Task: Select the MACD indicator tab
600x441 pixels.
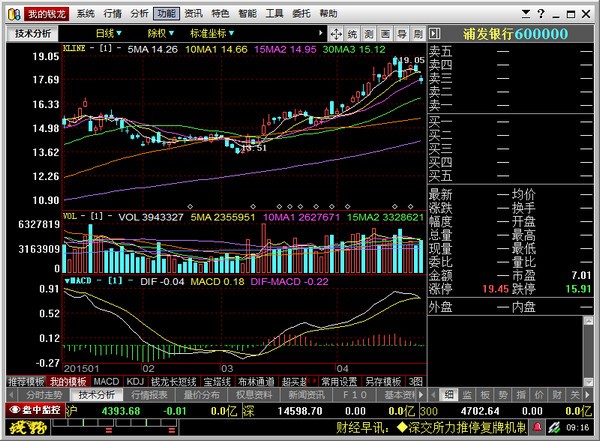Action: (107, 382)
